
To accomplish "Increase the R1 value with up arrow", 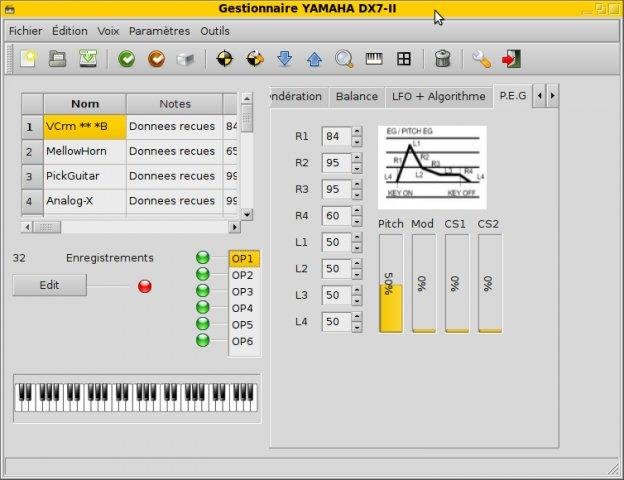I will tap(357, 131).
